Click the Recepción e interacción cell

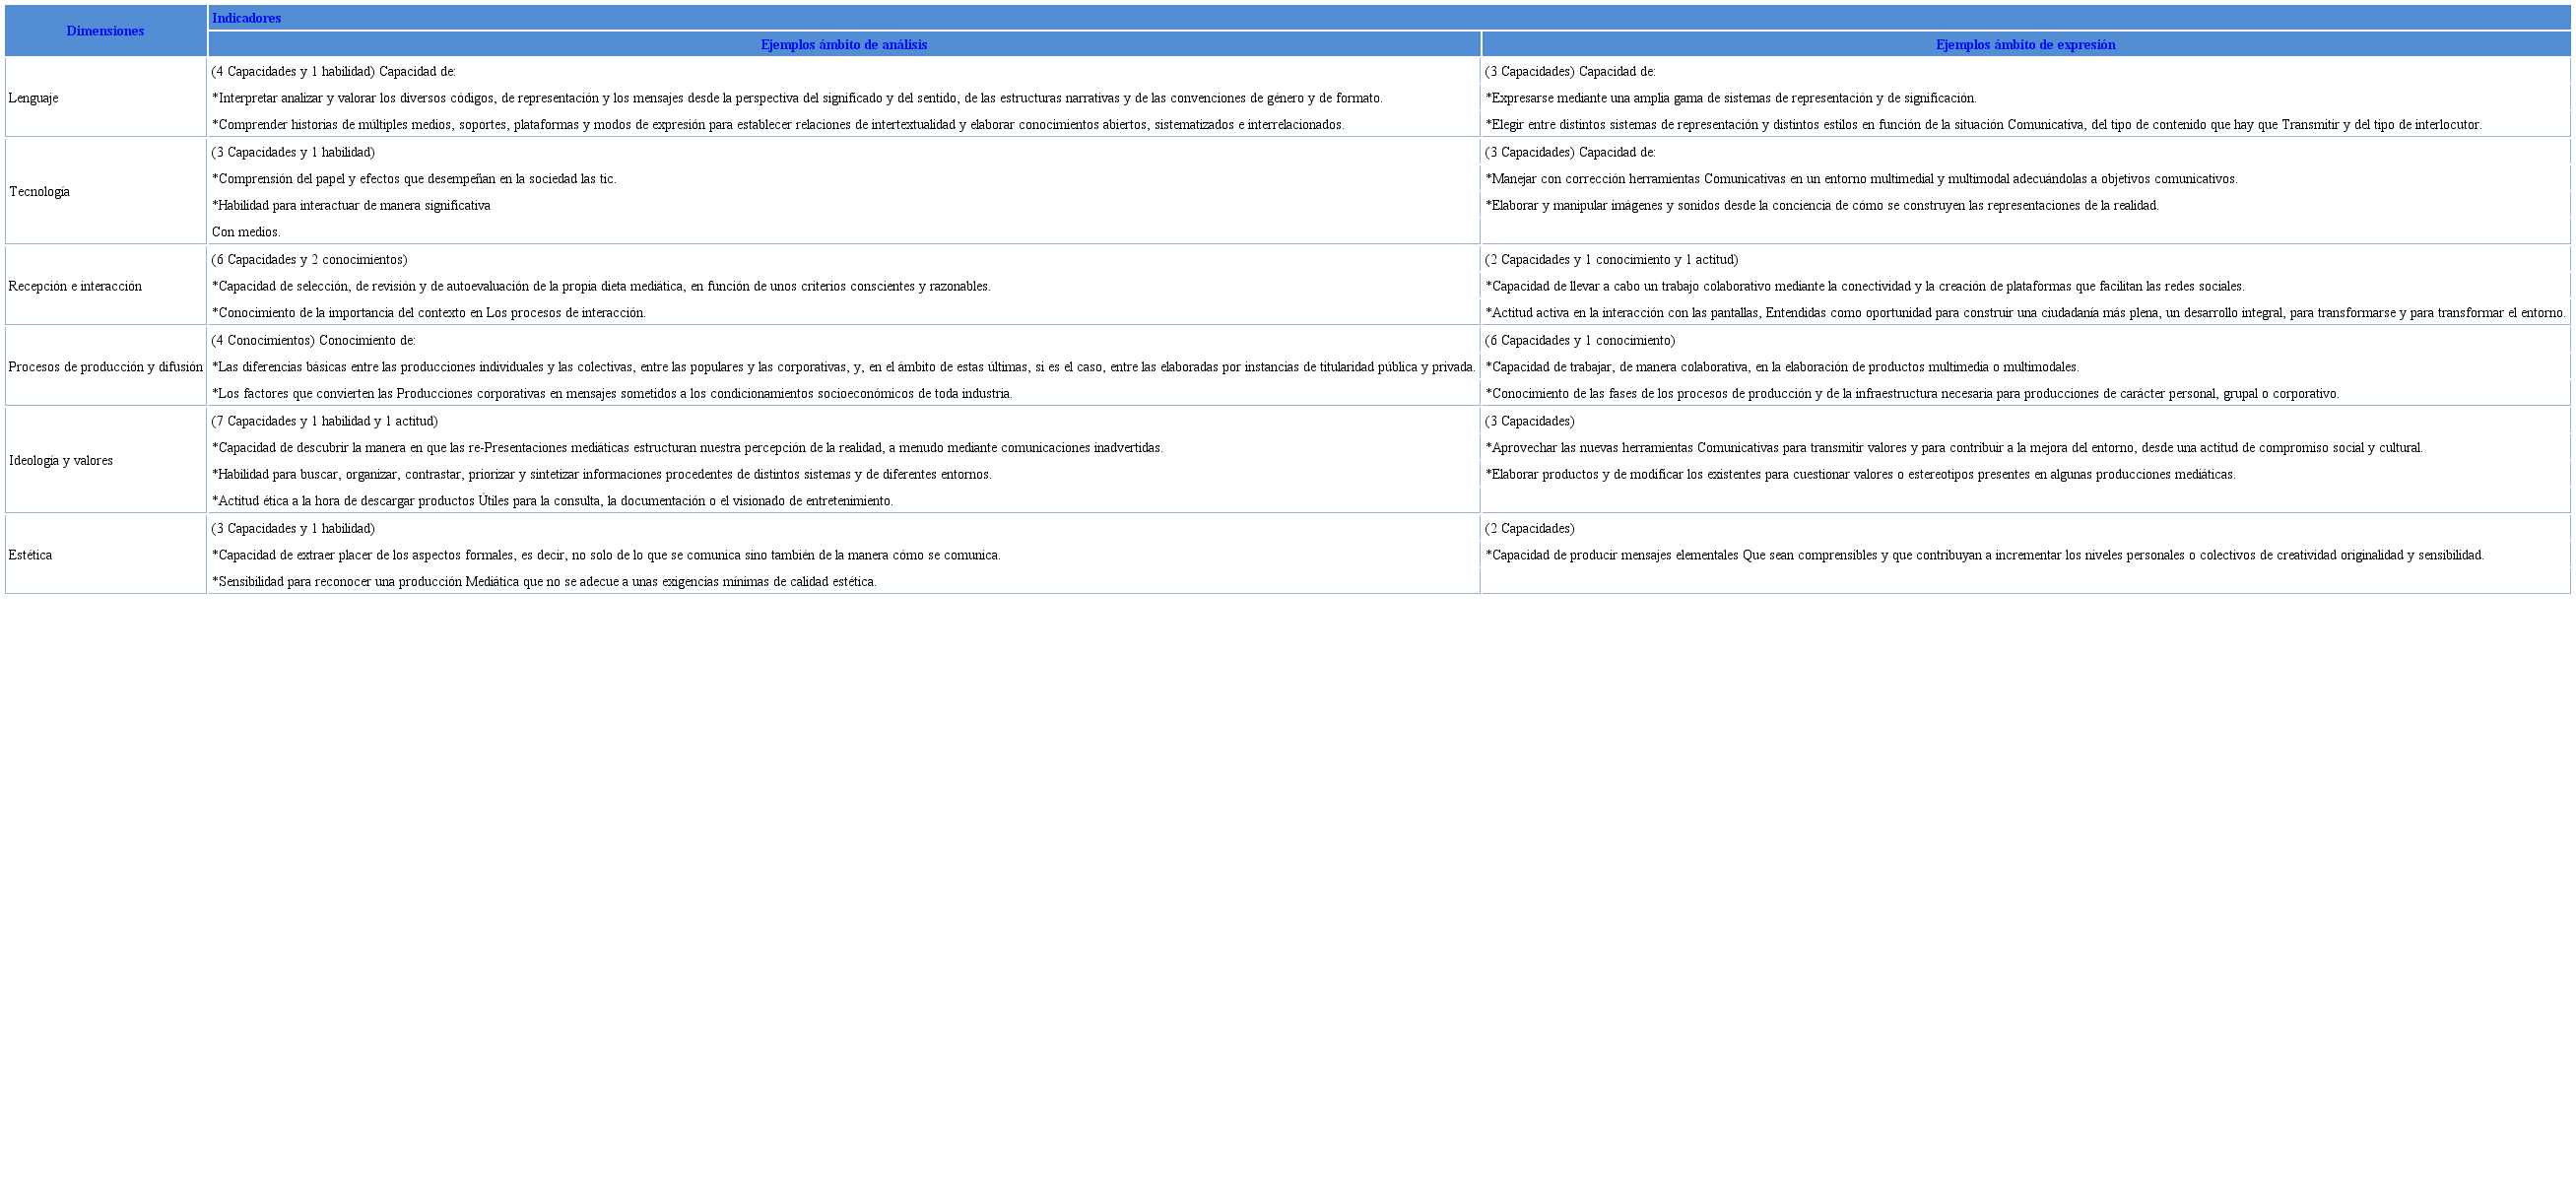[x=75, y=286]
